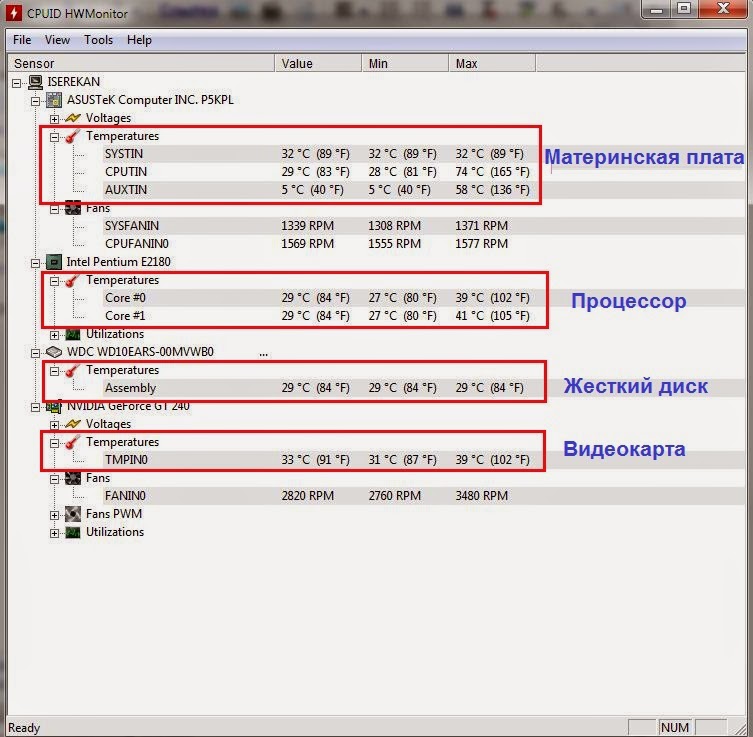Click the Pentium Utilizations graph icon
This screenshot has width=753, height=737.
73,334
